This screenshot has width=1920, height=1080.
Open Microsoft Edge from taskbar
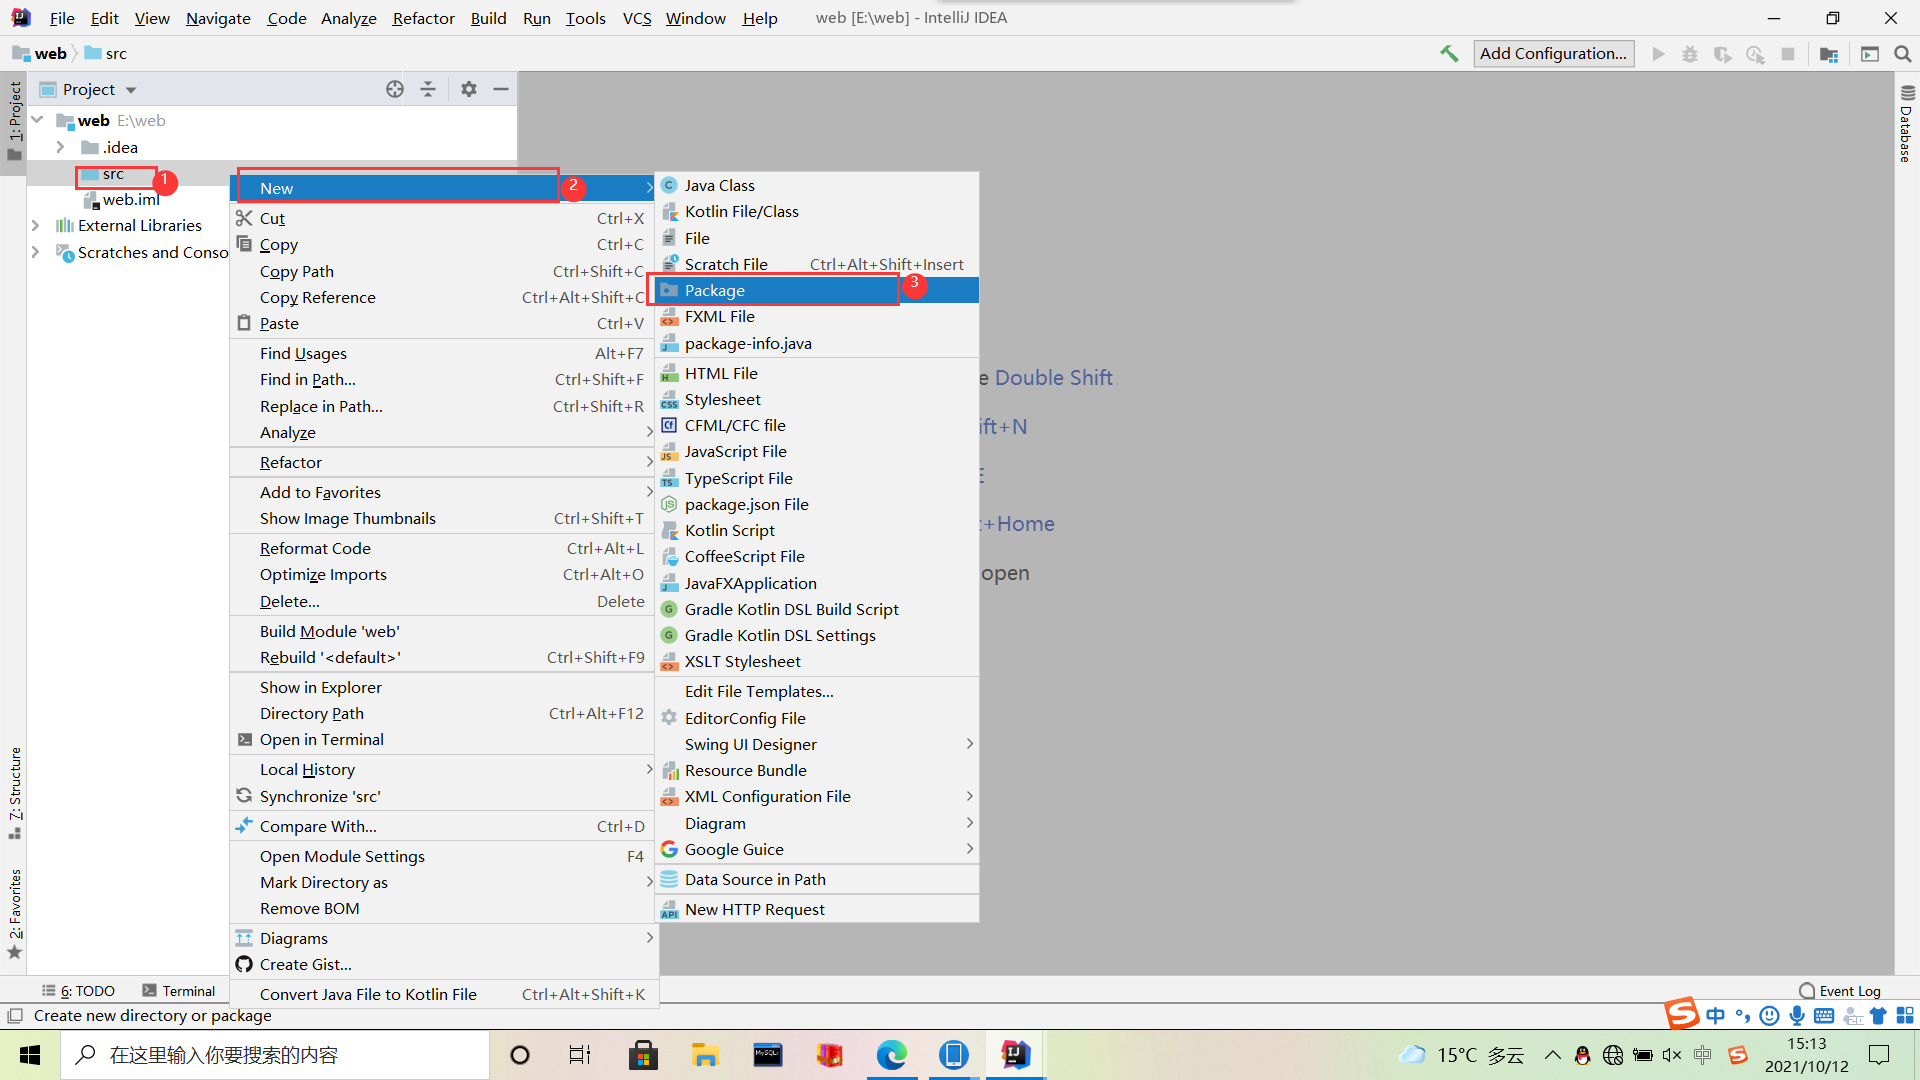pyautogui.click(x=891, y=1055)
